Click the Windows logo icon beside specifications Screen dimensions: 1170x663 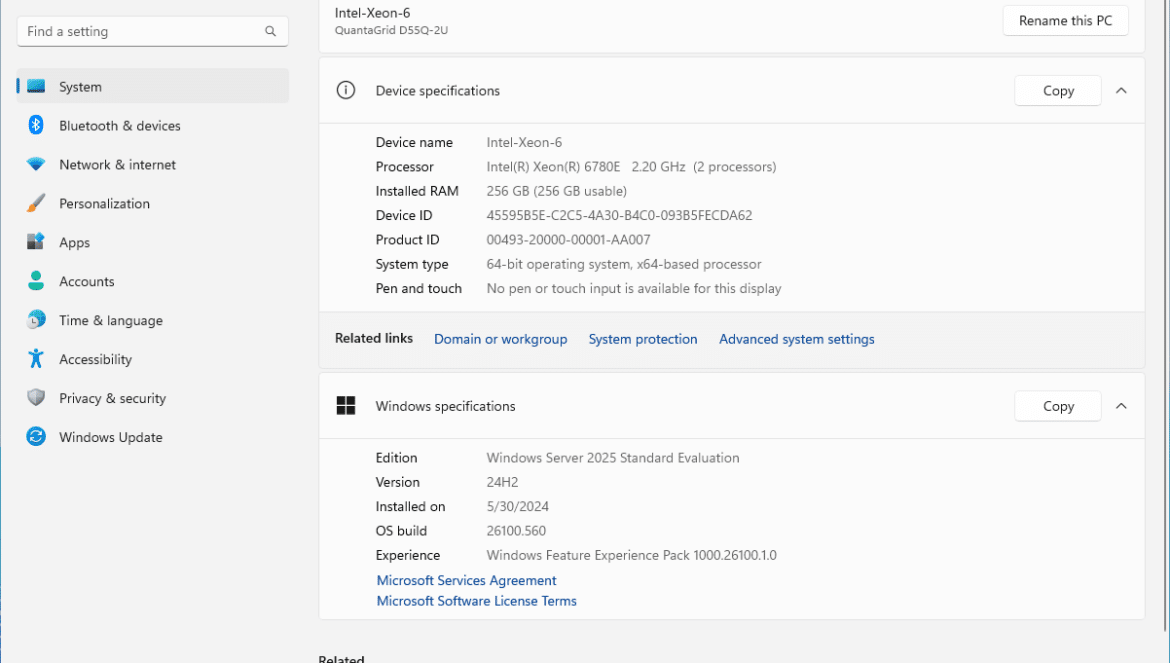(345, 406)
